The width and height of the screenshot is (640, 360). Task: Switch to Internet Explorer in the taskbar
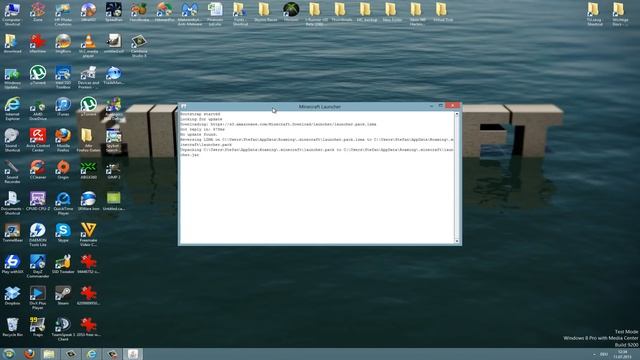tap(91, 353)
